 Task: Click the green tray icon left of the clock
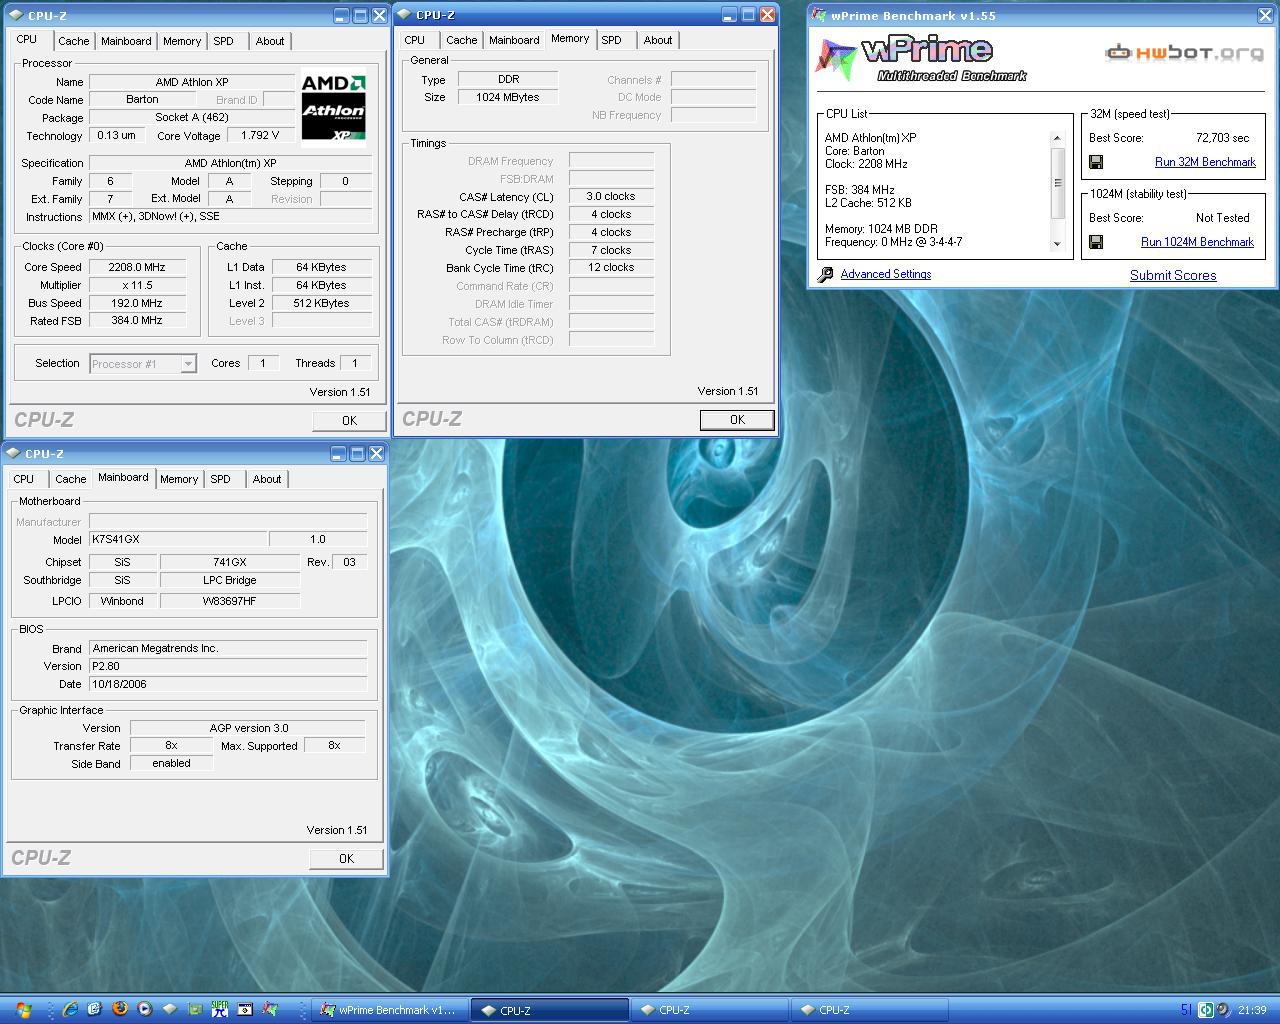(1207, 1010)
